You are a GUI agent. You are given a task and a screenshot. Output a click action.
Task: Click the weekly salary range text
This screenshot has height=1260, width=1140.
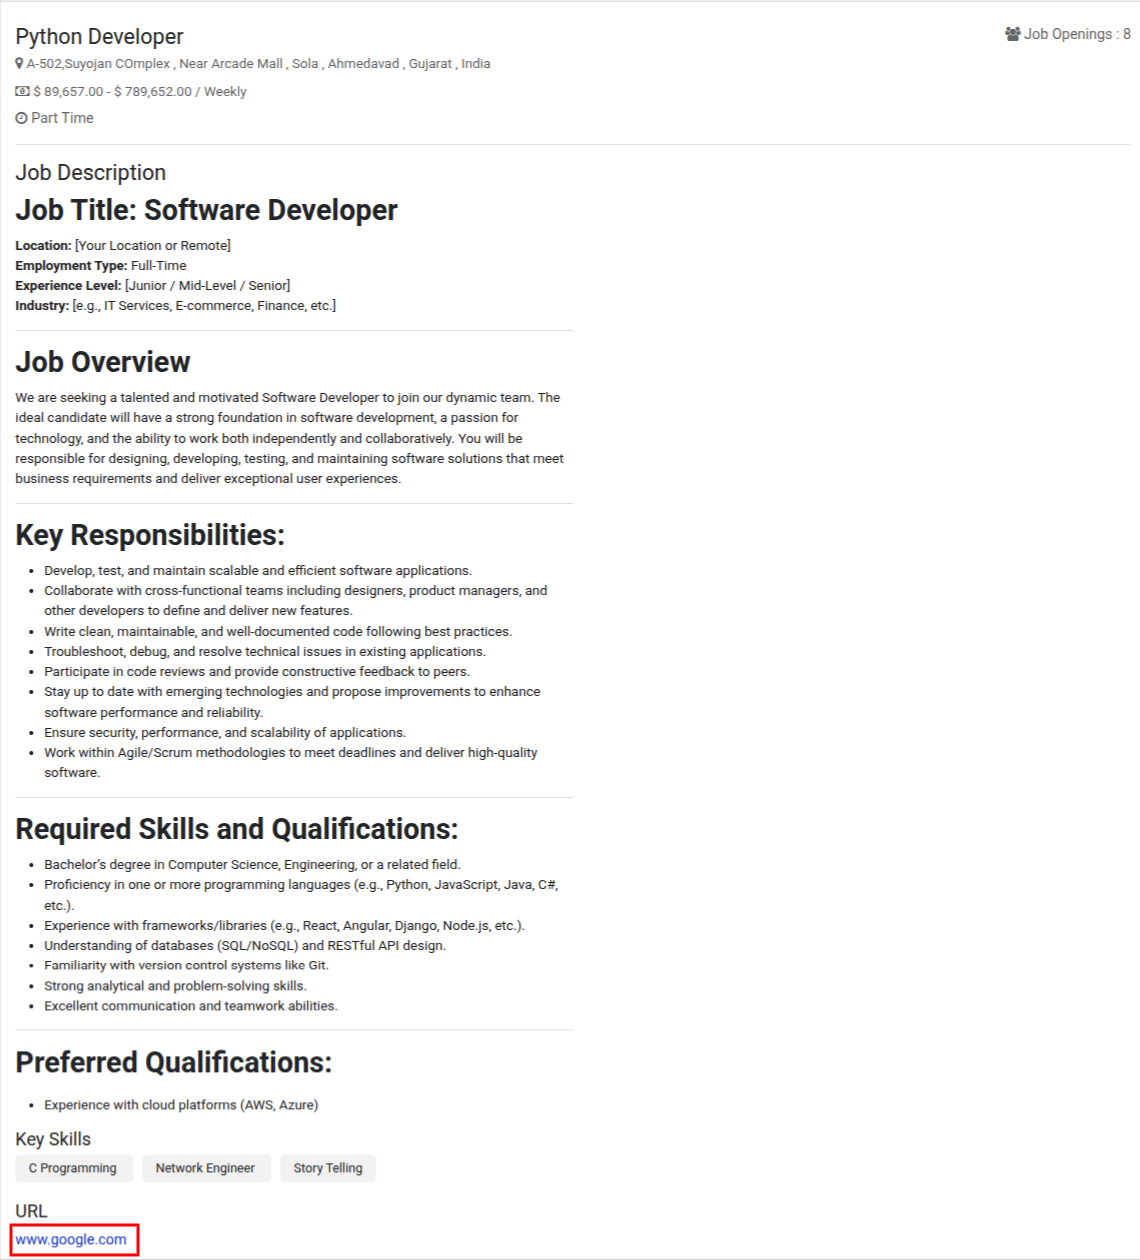140,91
